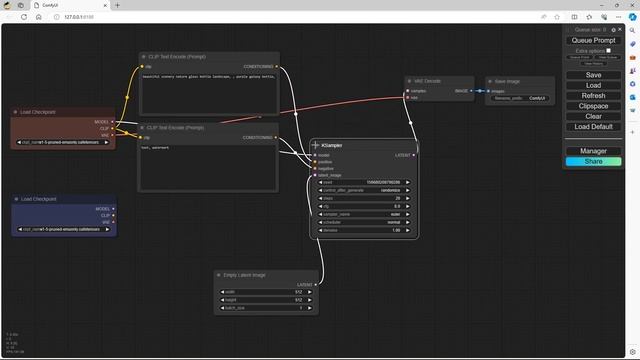Viewport: 640px width, 360px height.
Task: Reload the browser page
Action: [x=24, y=17]
